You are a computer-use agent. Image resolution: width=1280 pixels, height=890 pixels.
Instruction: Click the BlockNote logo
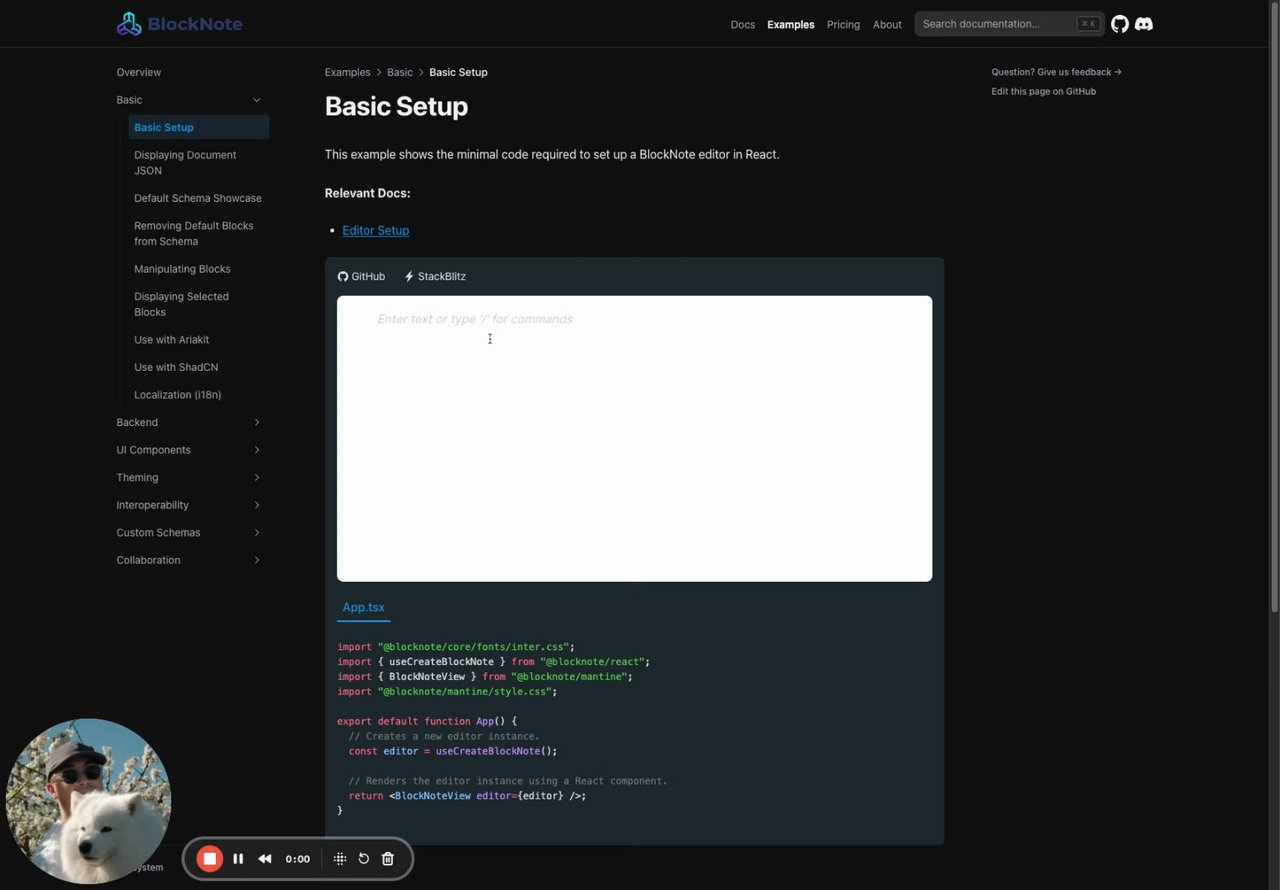coord(179,24)
